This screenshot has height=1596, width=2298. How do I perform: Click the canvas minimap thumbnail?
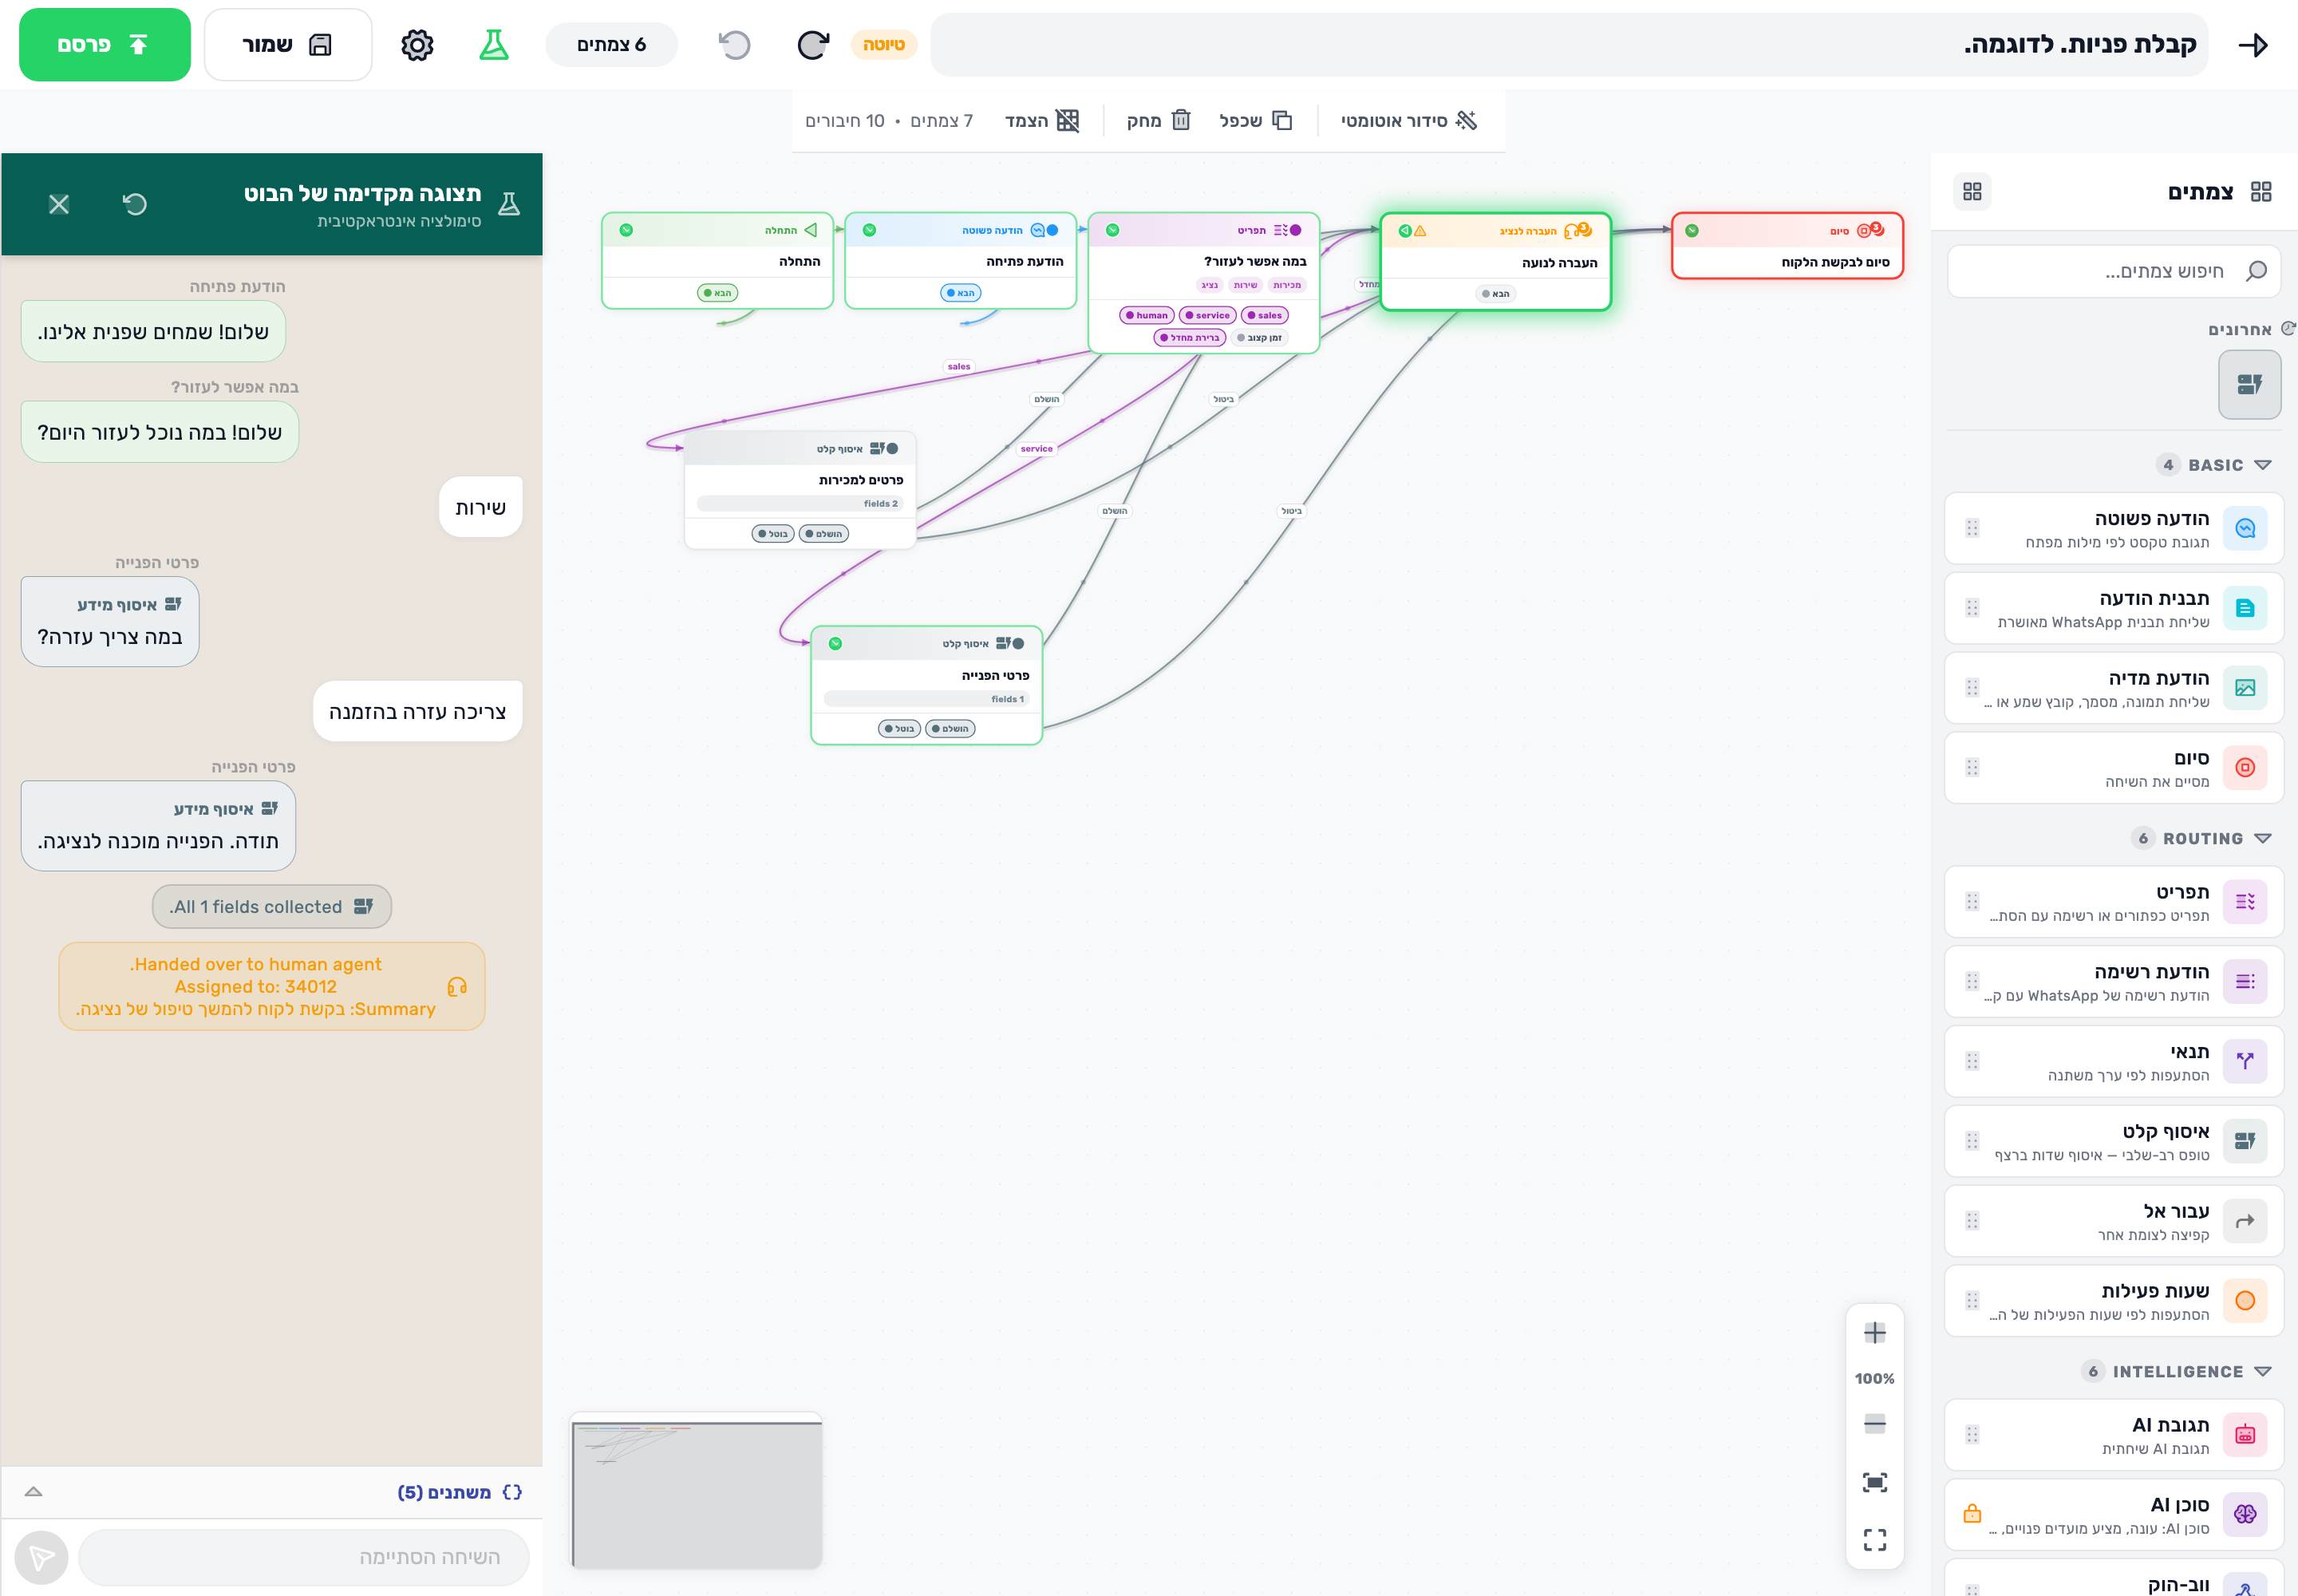pos(696,1492)
